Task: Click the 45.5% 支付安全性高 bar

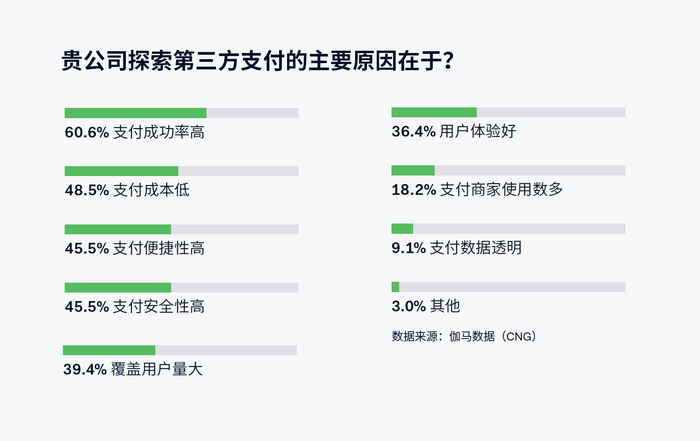Action: pyautogui.click(x=181, y=287)
